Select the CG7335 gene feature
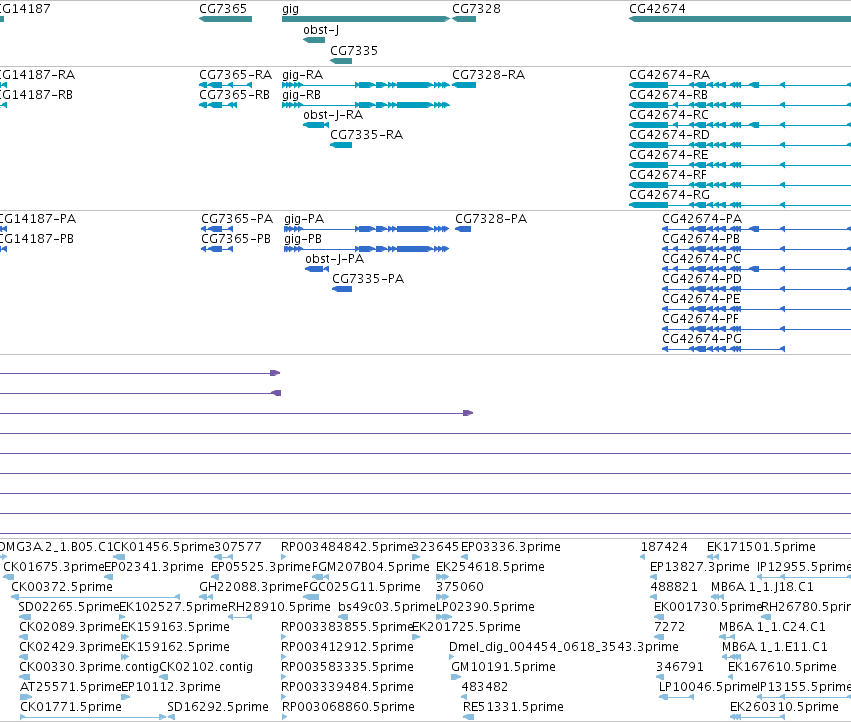Screen dimensions: 851x722 tap(341, 60)
